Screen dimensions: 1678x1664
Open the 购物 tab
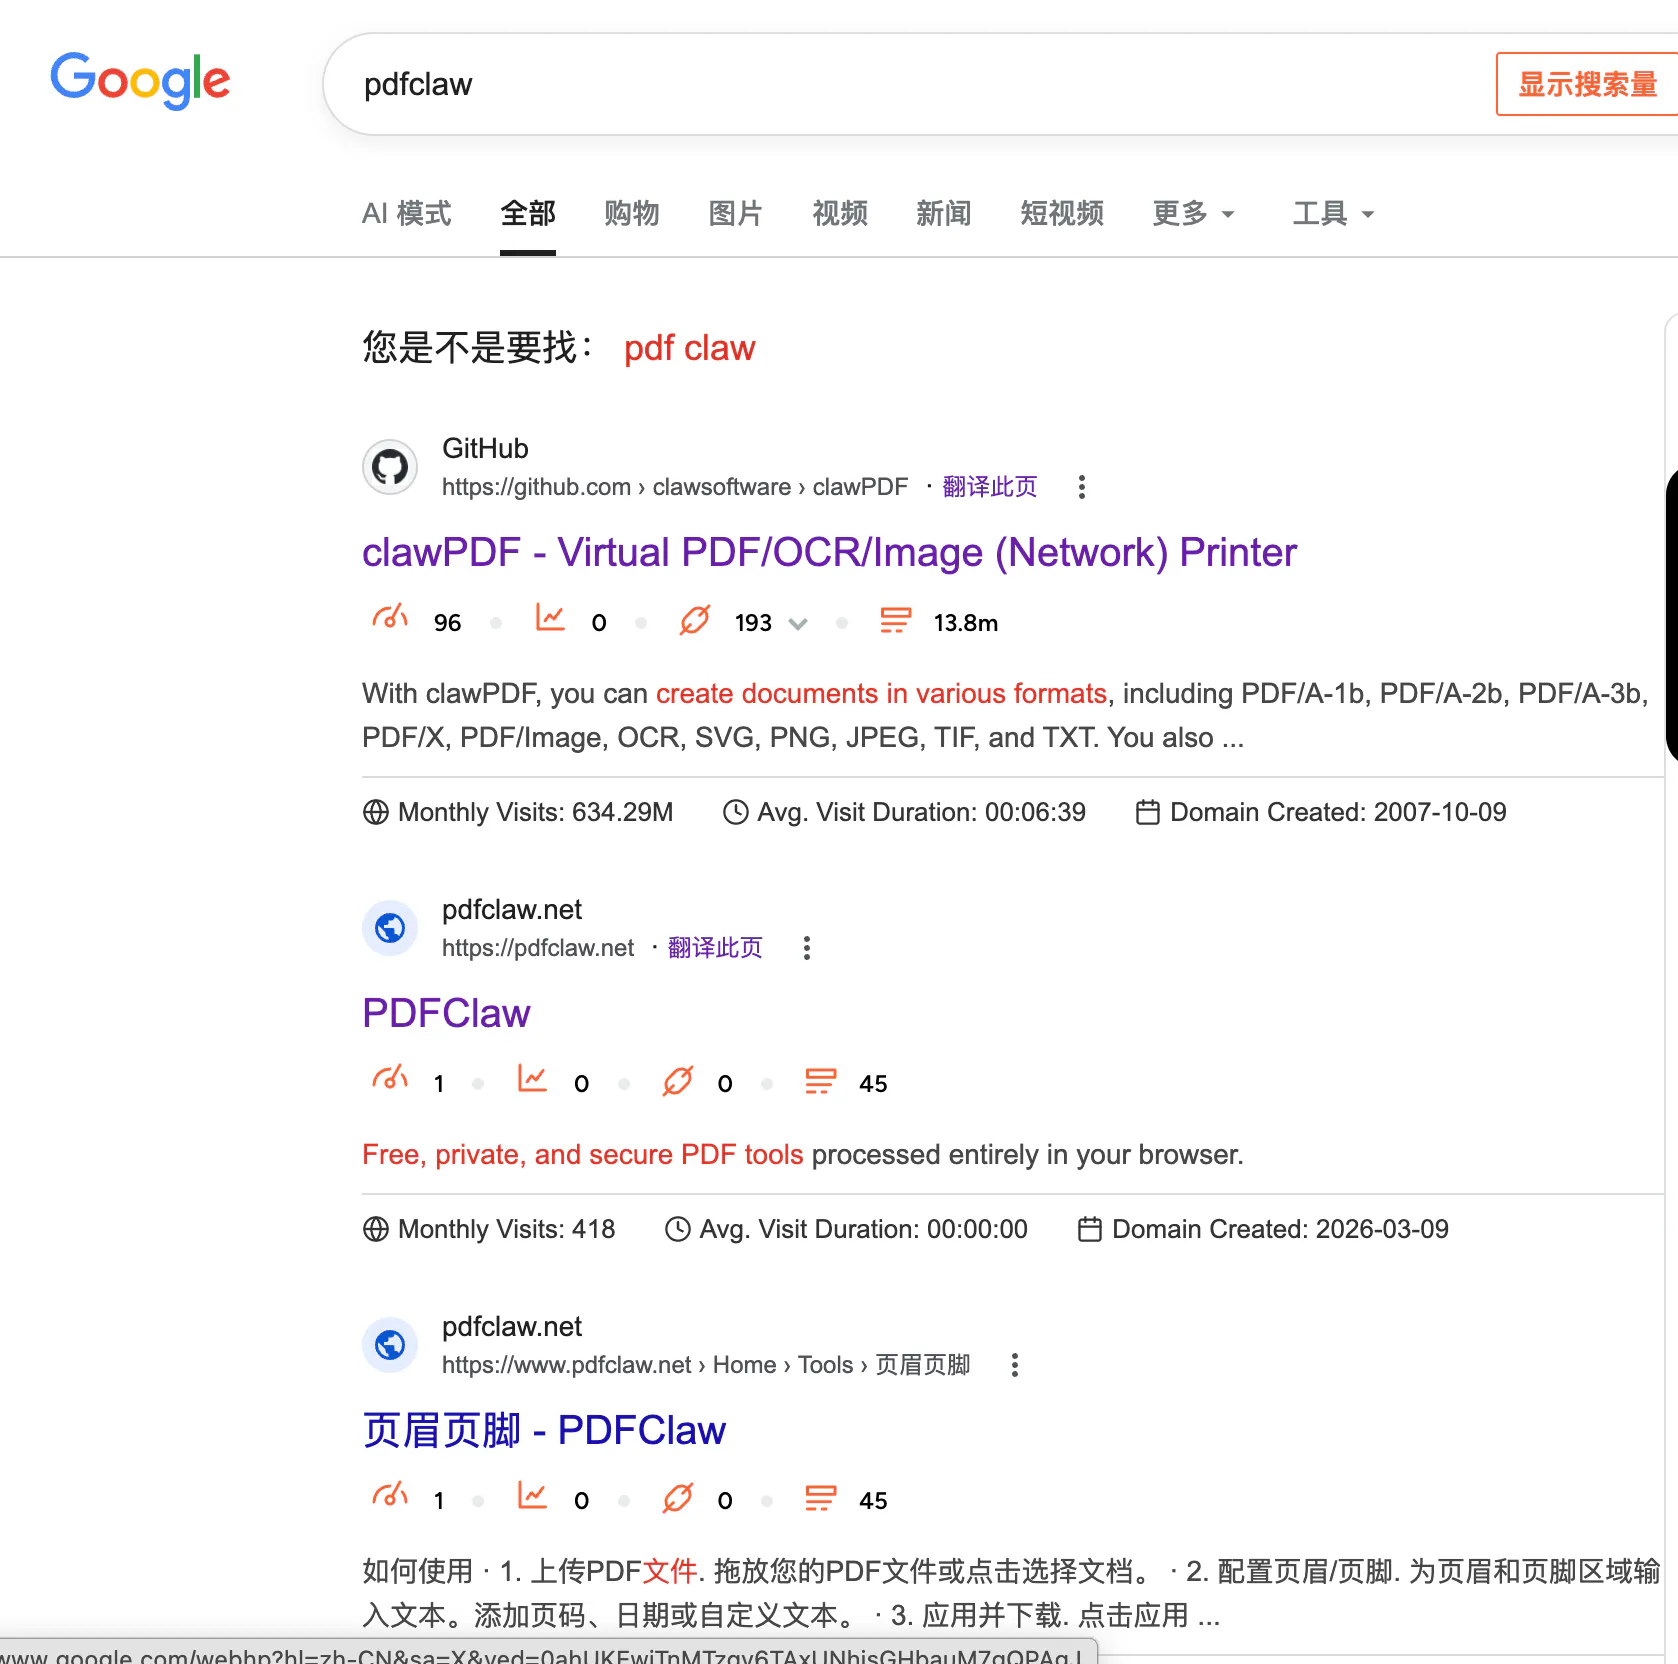pyautogui.click(x=632, y=213)
